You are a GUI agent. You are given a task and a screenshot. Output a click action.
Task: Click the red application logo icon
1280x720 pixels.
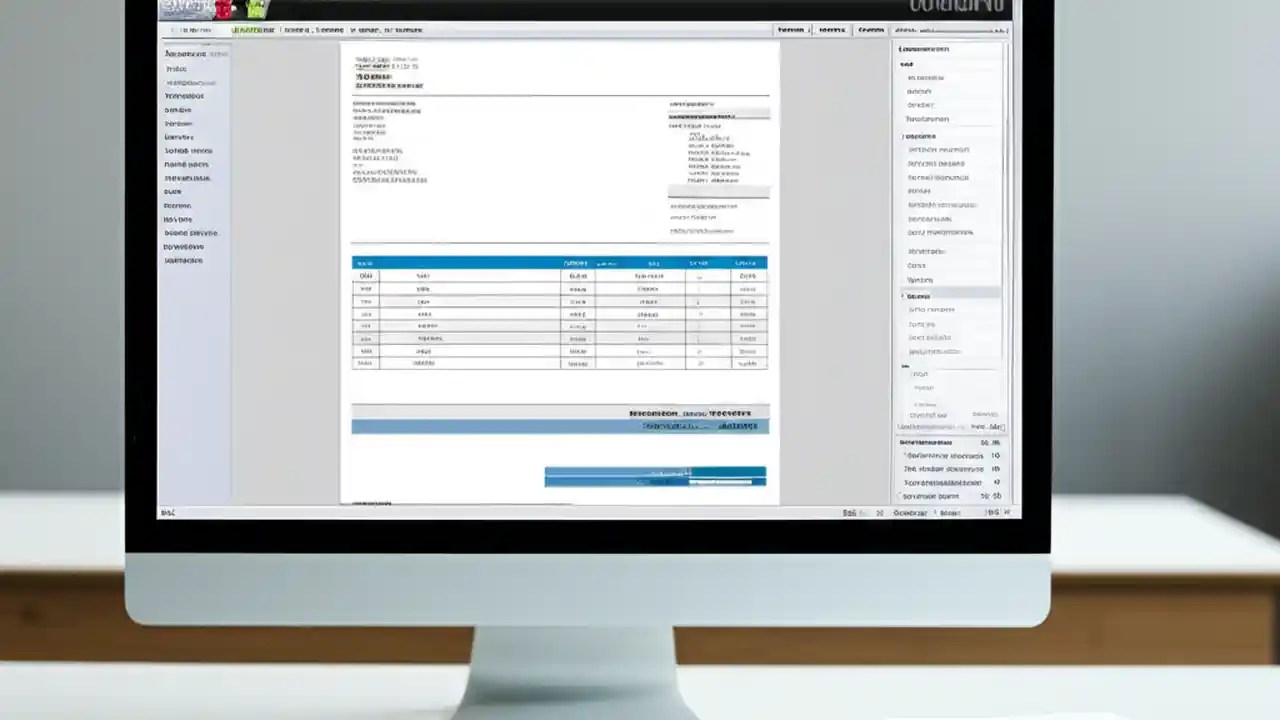tap(225, 9)
